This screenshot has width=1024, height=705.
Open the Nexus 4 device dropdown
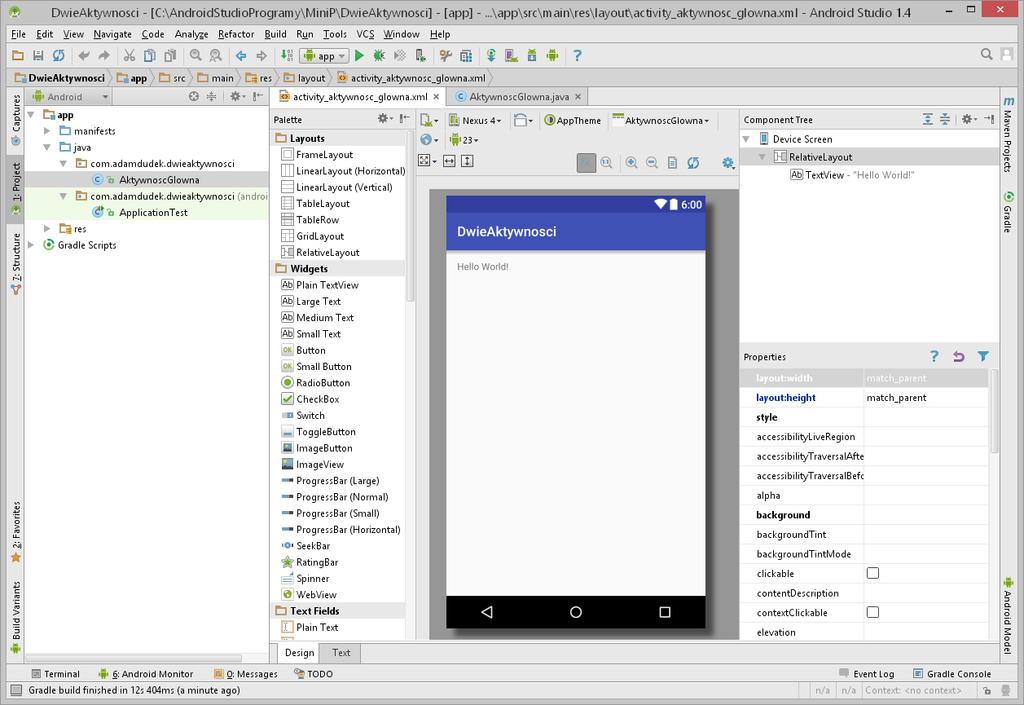(475, 120)
